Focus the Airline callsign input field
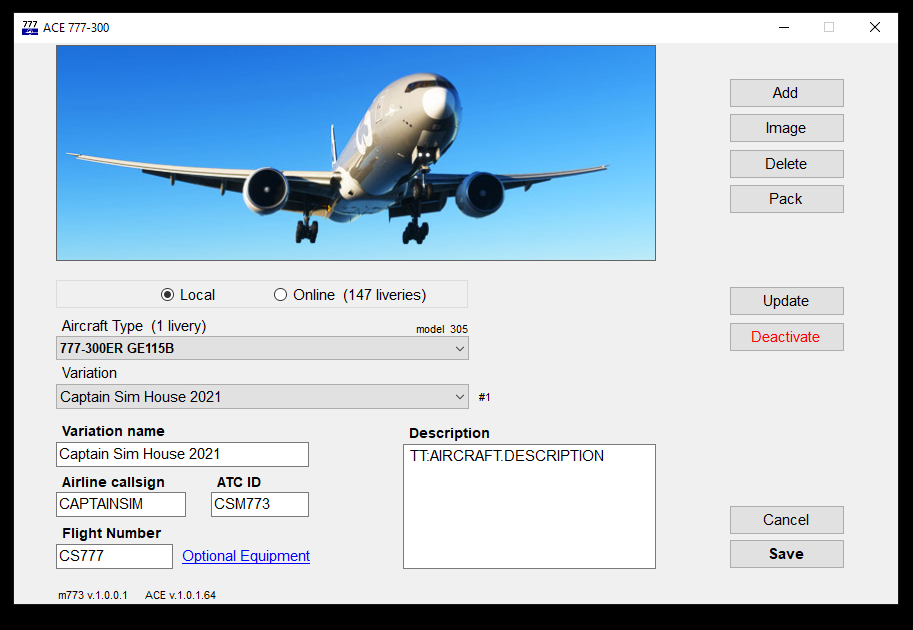This screenshot has width=913, height=630. tap(121, 505)
